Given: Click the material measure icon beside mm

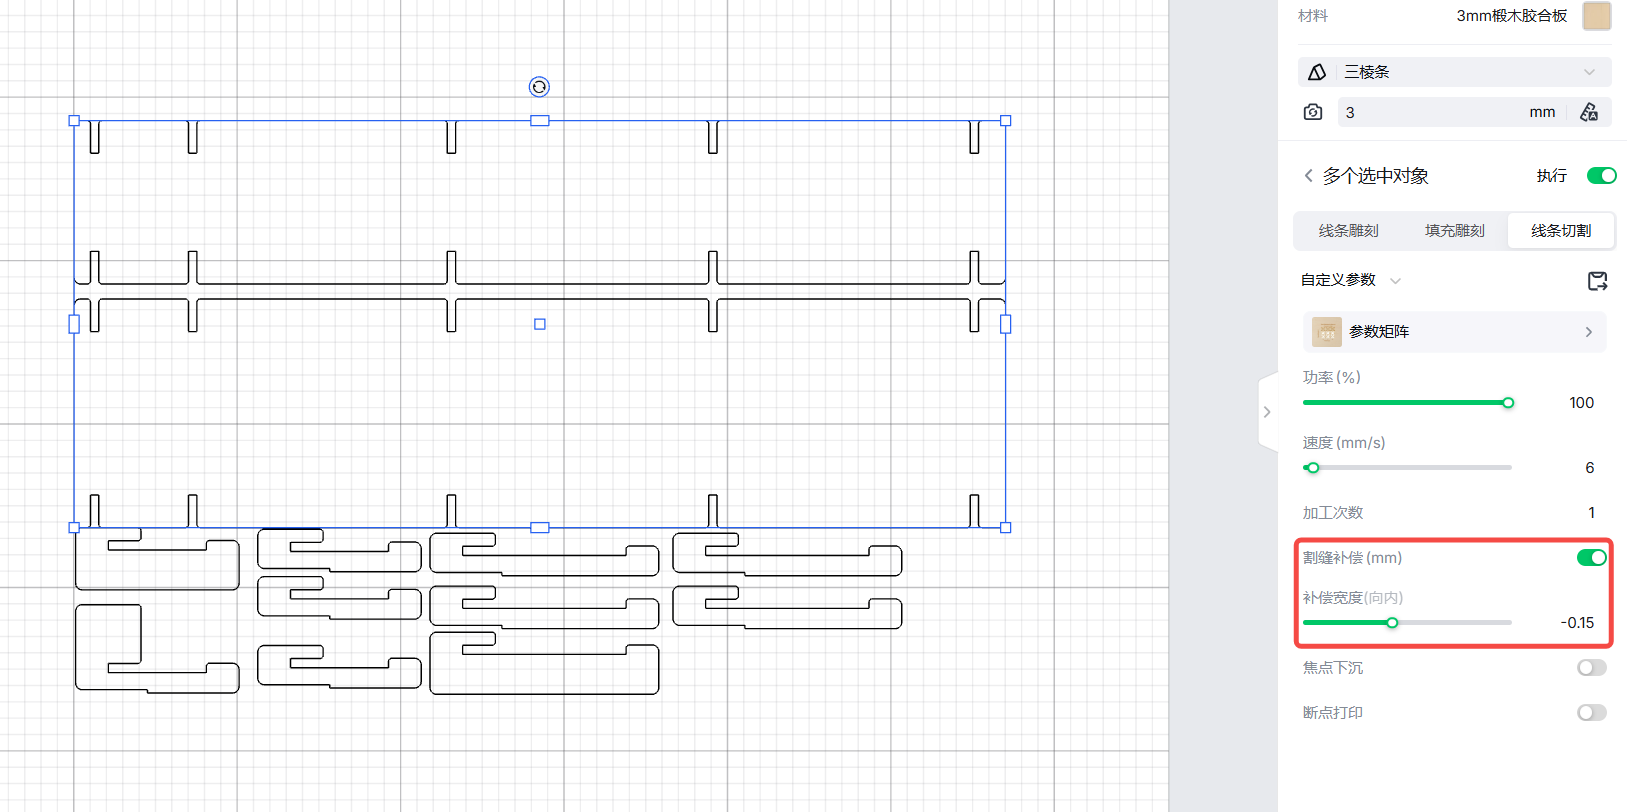Looking at the screenshot, I should coord(1588,112).
